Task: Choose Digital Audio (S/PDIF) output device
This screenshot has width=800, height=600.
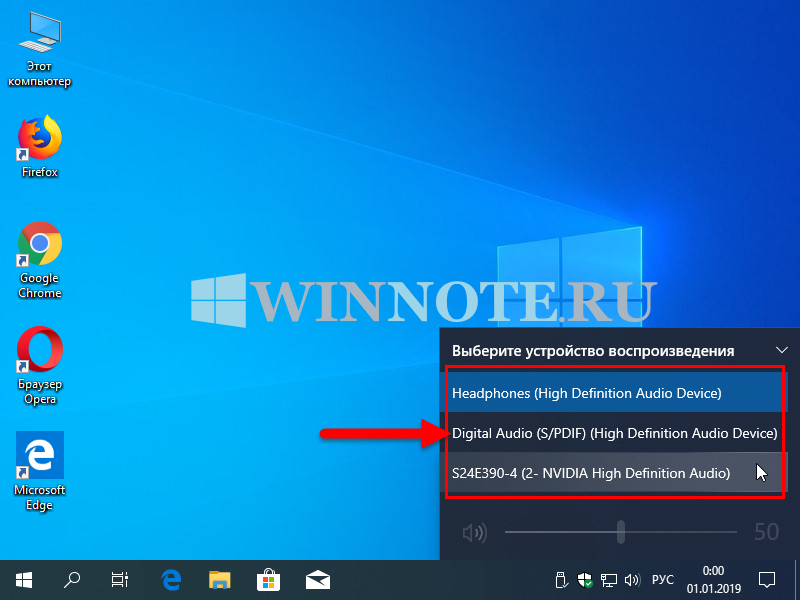Action: tap(613, 433)
